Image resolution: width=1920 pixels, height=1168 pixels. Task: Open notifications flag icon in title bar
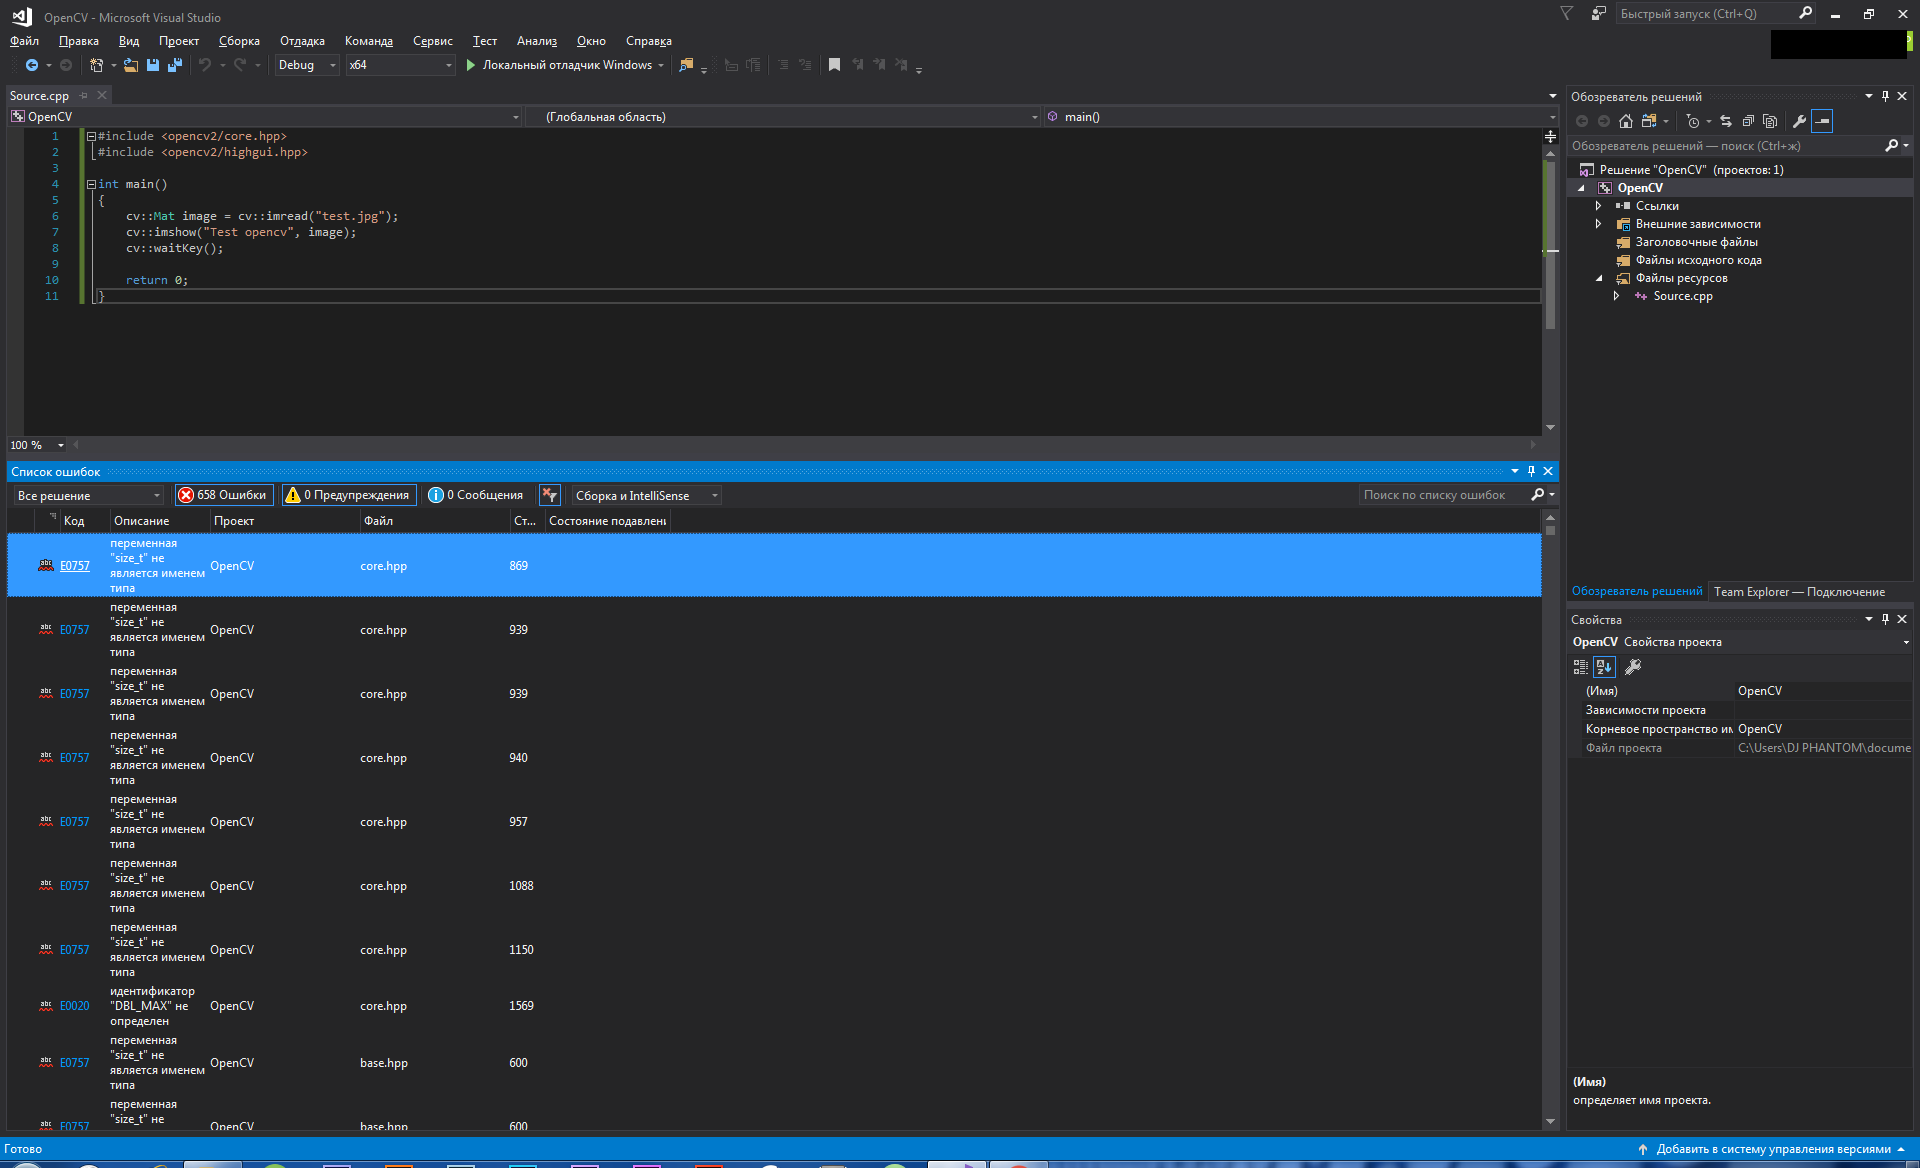click(x=1567, y=14)
